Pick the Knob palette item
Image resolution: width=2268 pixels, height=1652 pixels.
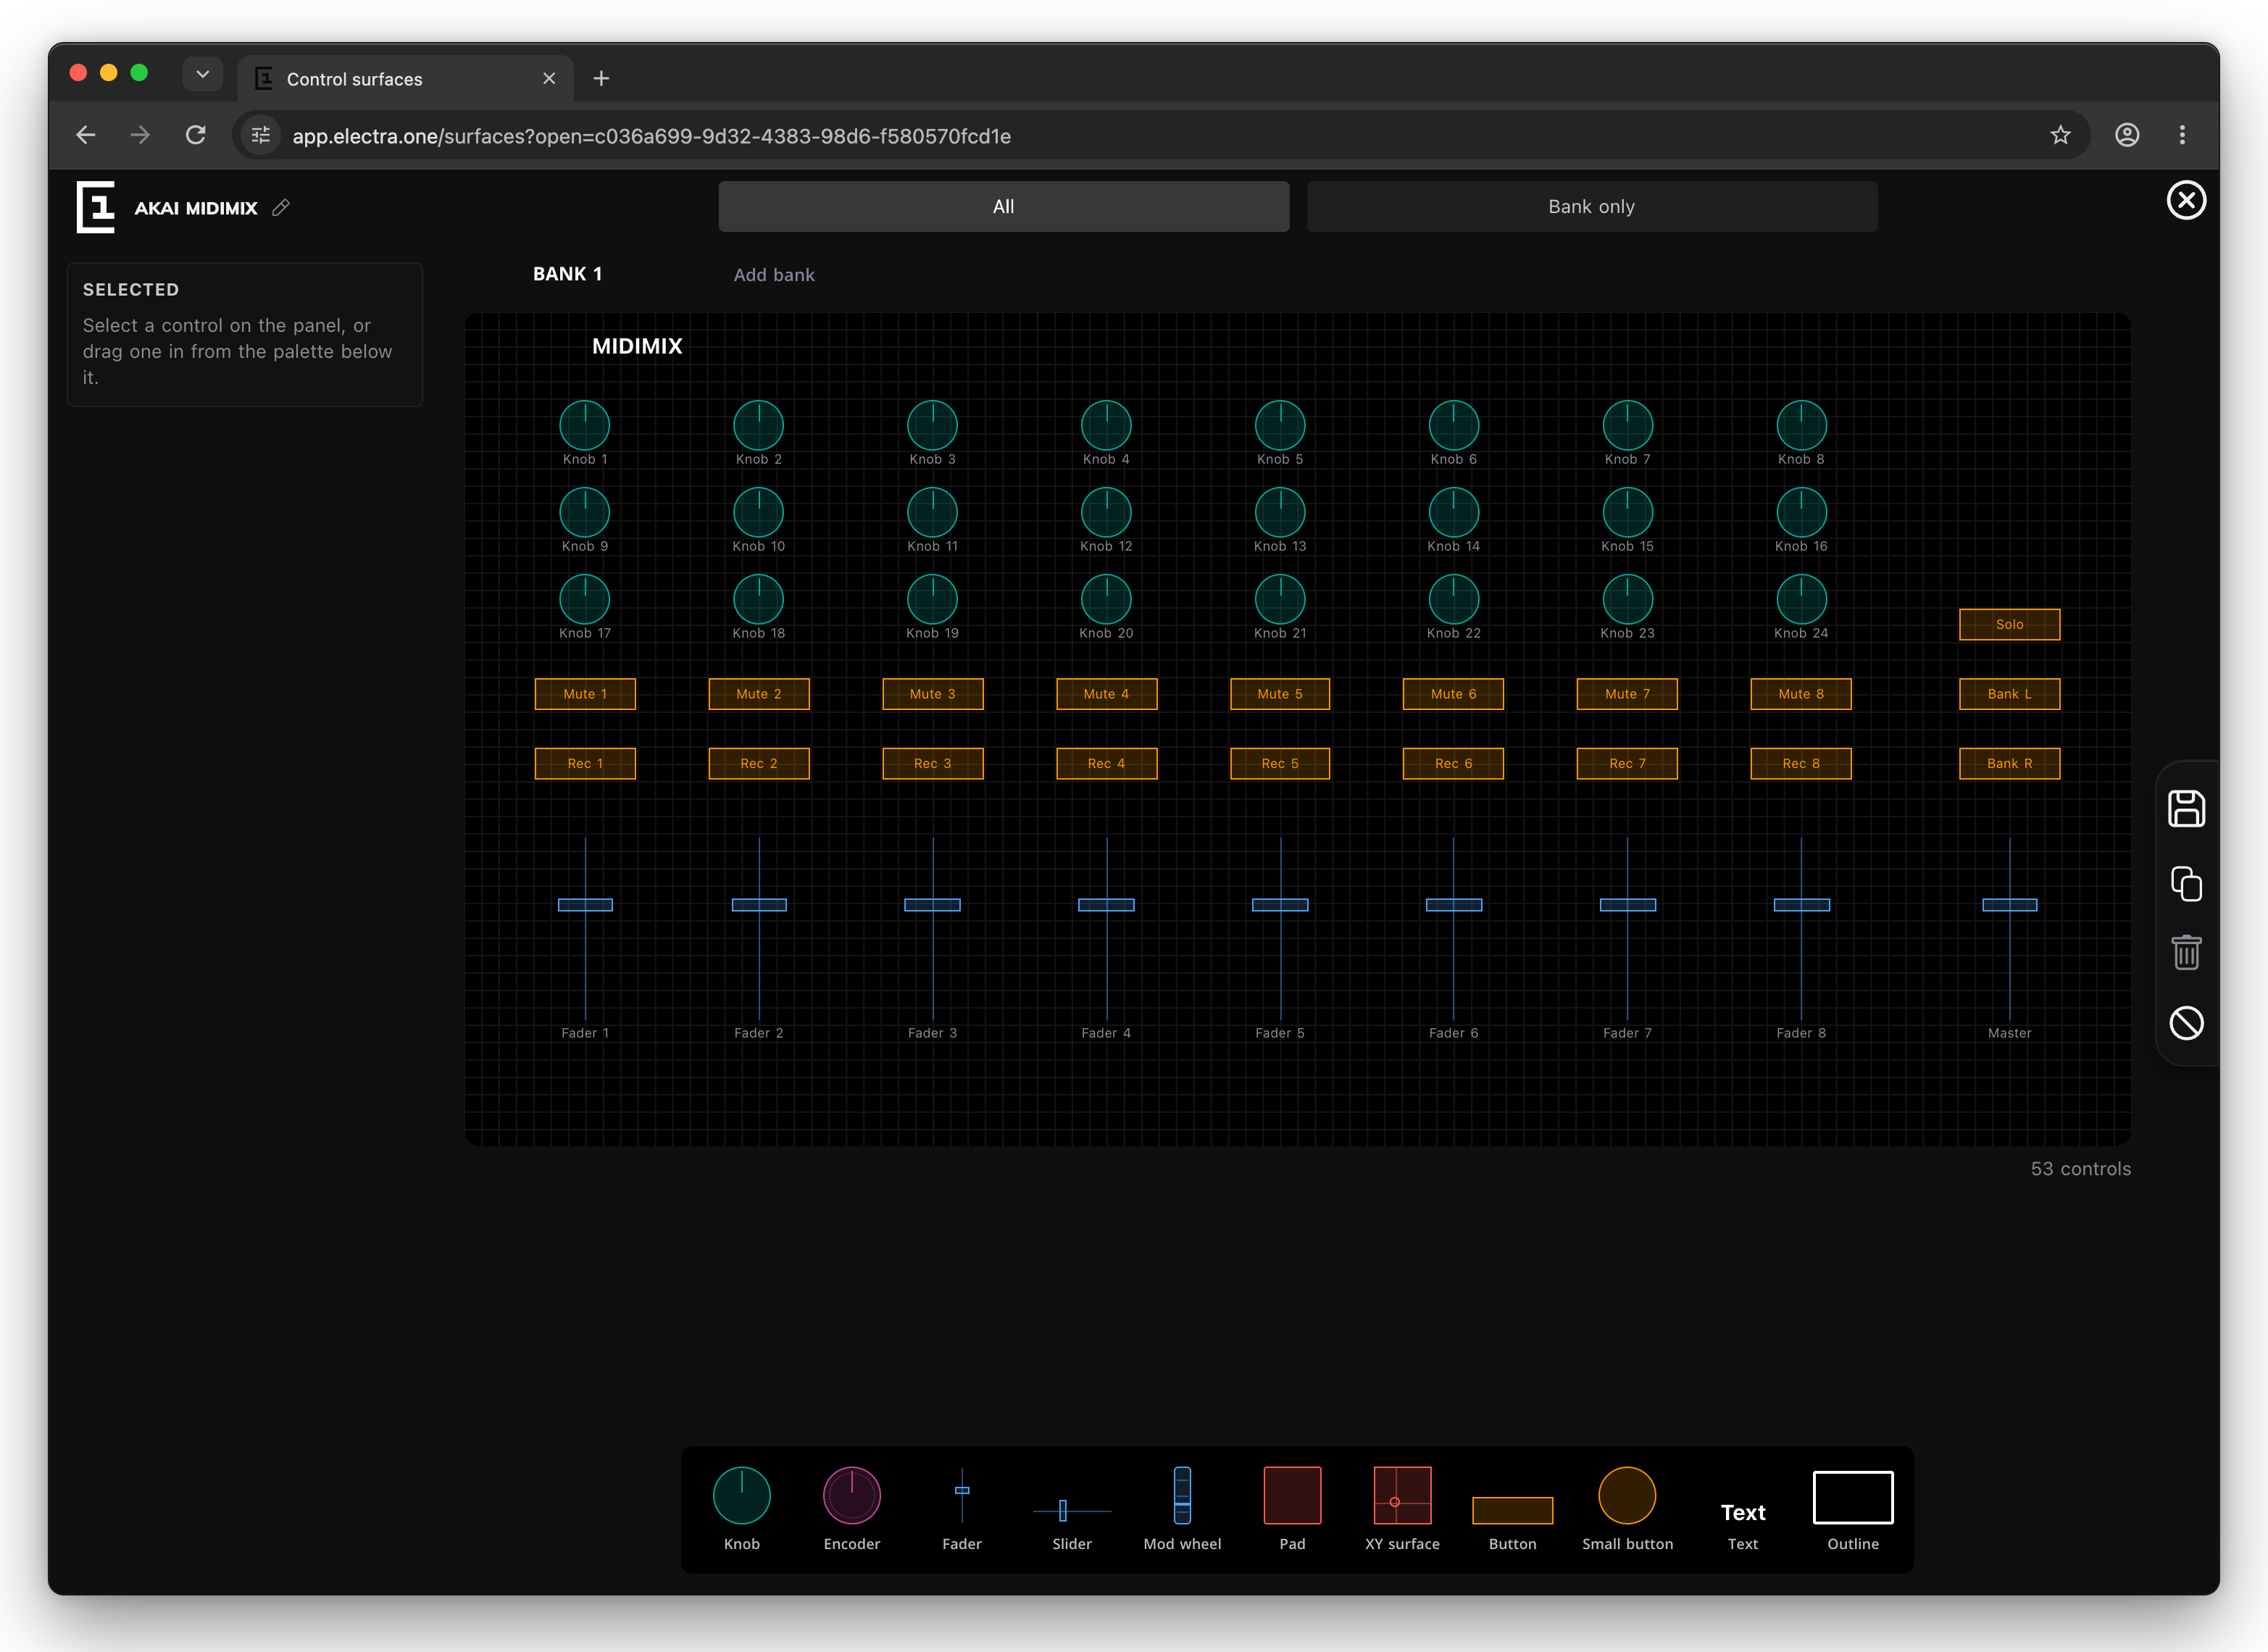tap(741, 1508)
